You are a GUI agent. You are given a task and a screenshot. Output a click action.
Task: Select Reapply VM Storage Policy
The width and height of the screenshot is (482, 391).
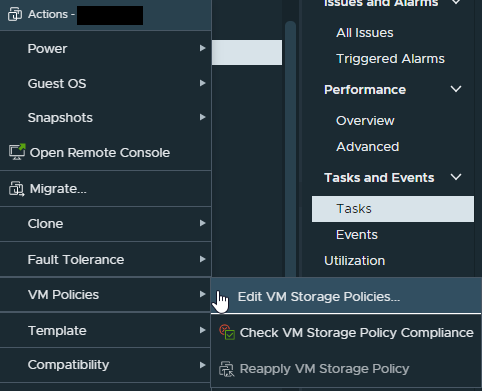346,369
